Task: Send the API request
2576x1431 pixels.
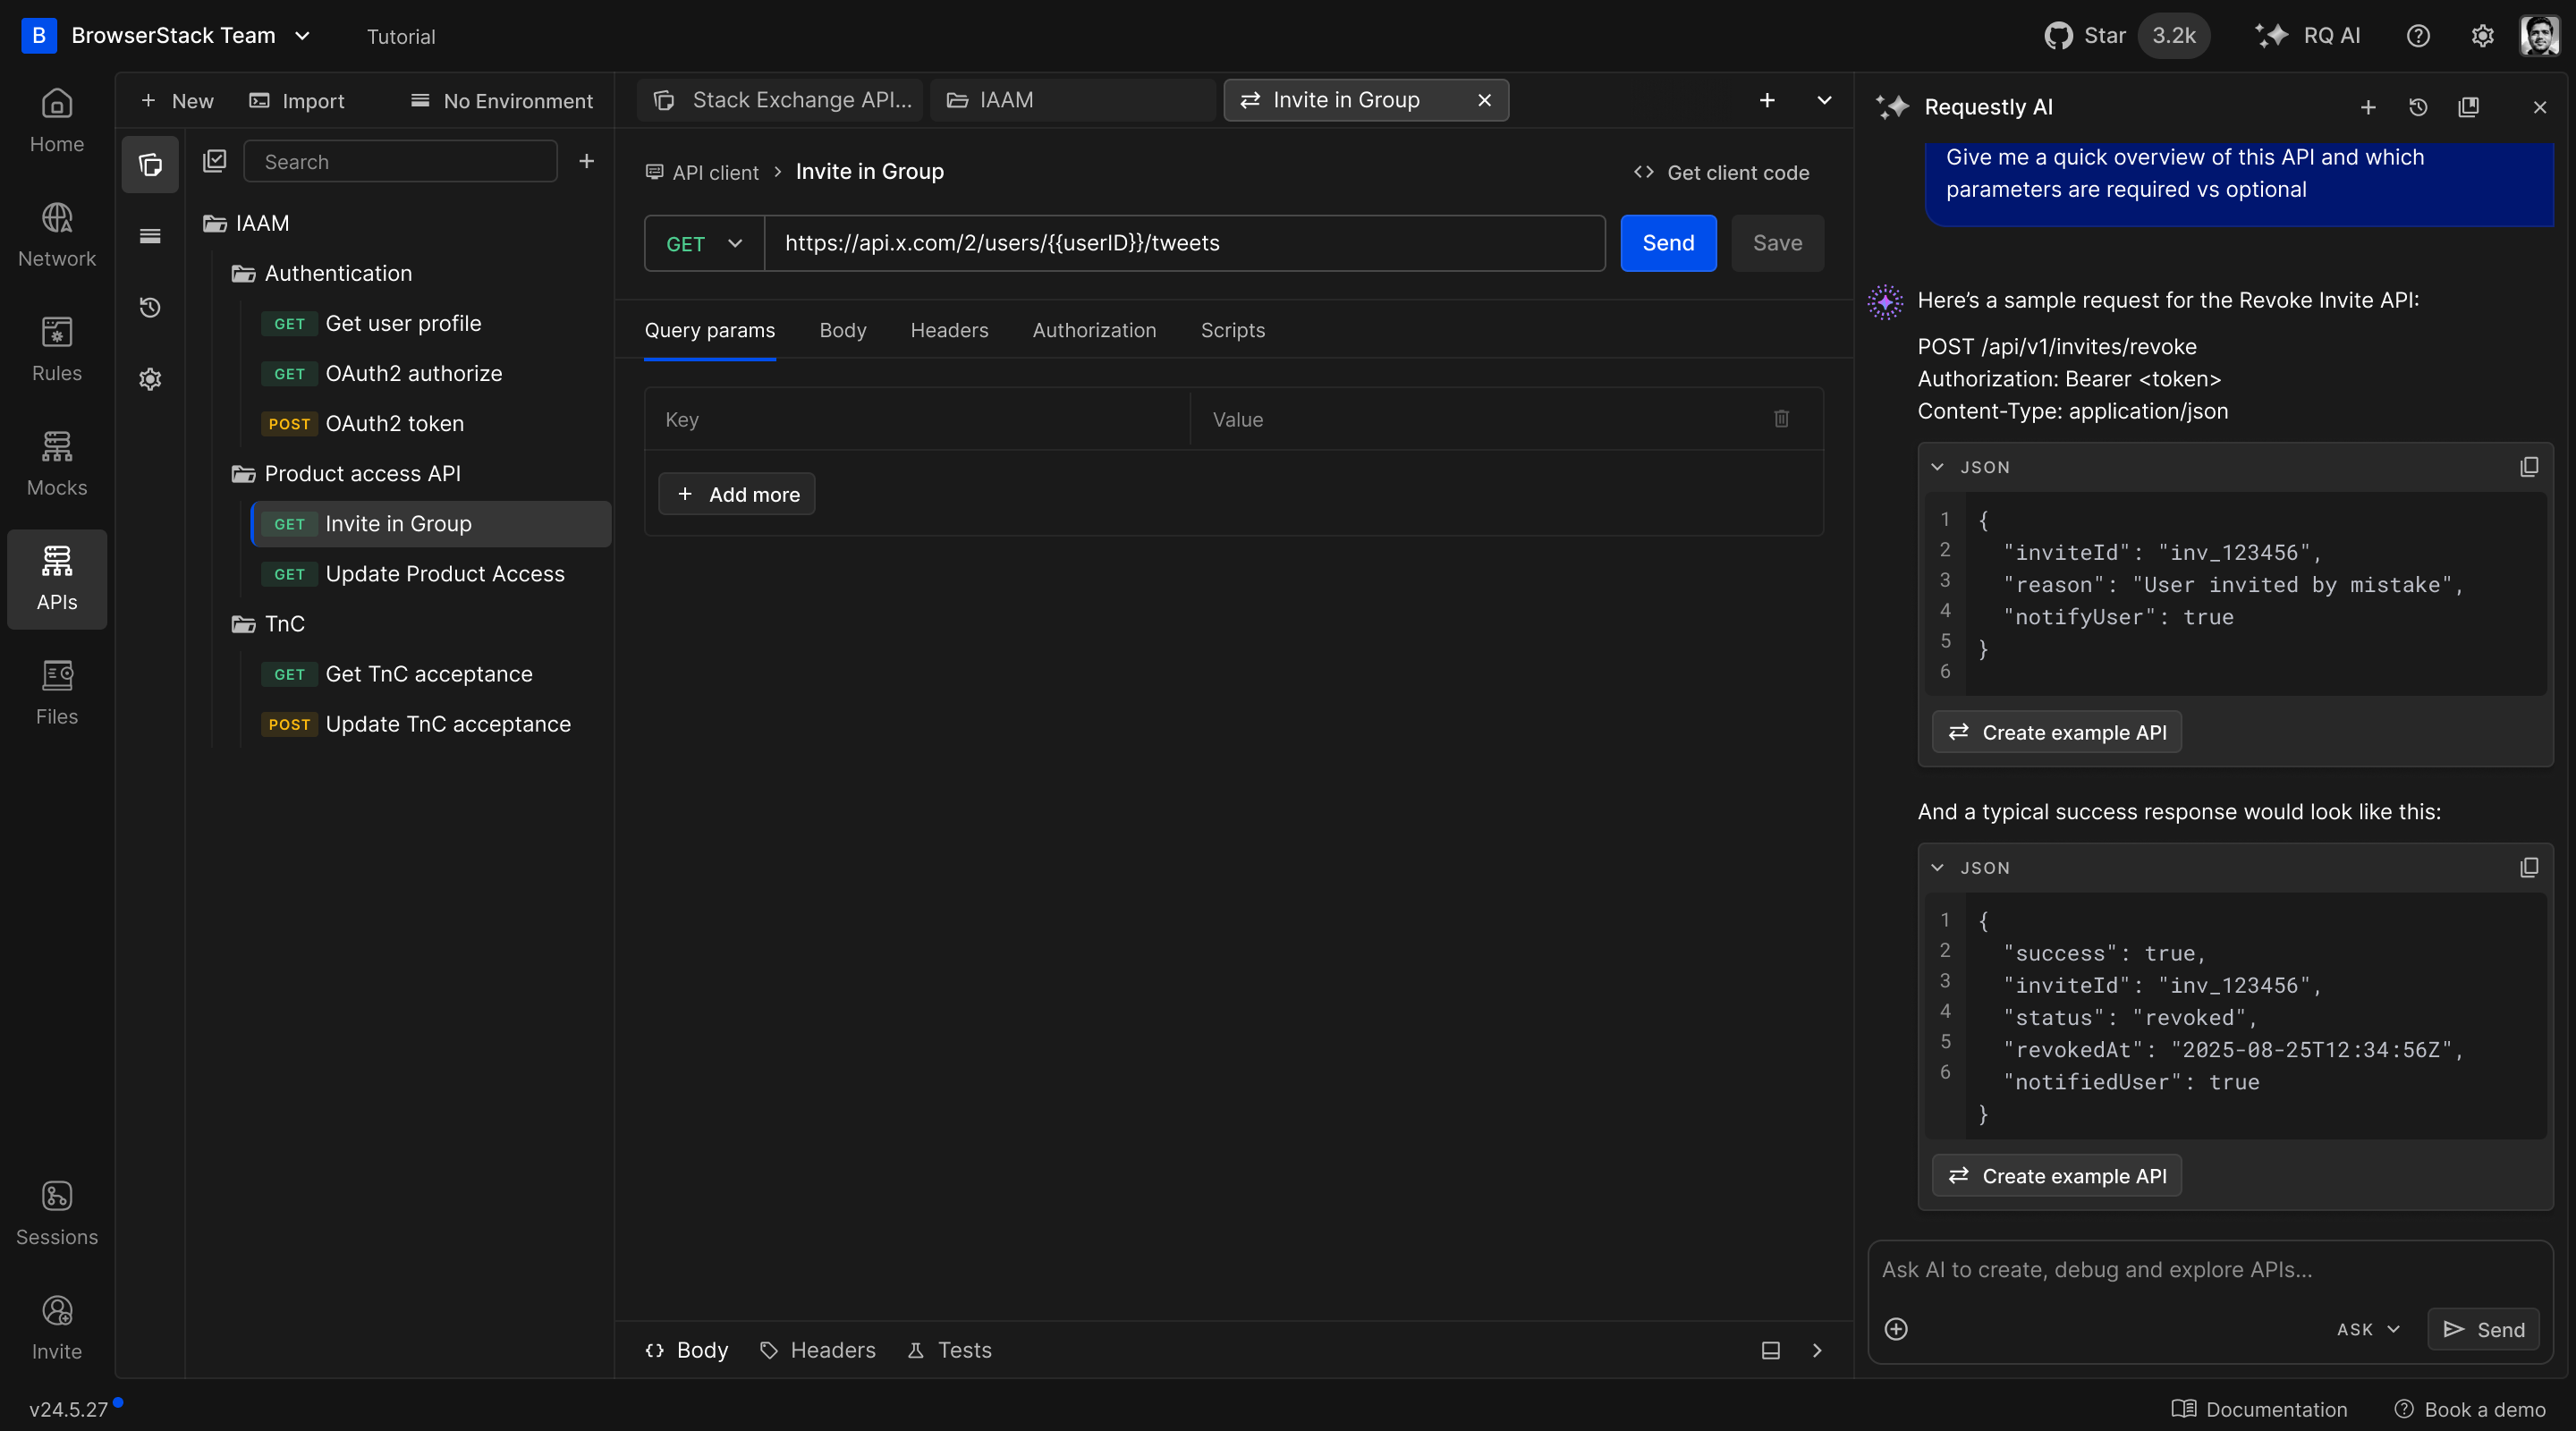Action: tap(1668, 243)
